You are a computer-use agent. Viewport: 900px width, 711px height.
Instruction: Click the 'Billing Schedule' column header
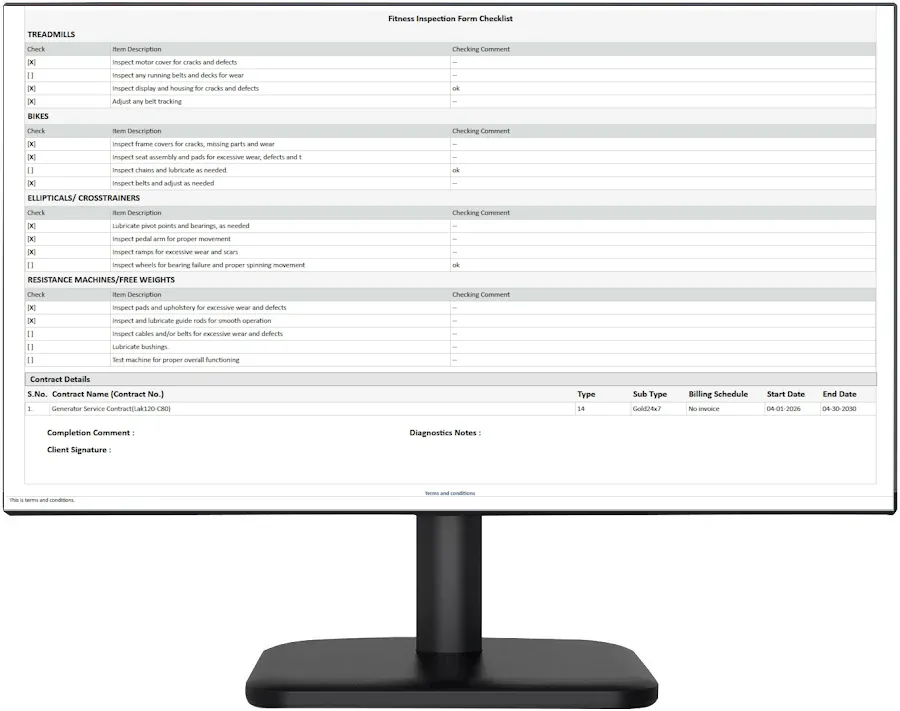click(718, 394)
